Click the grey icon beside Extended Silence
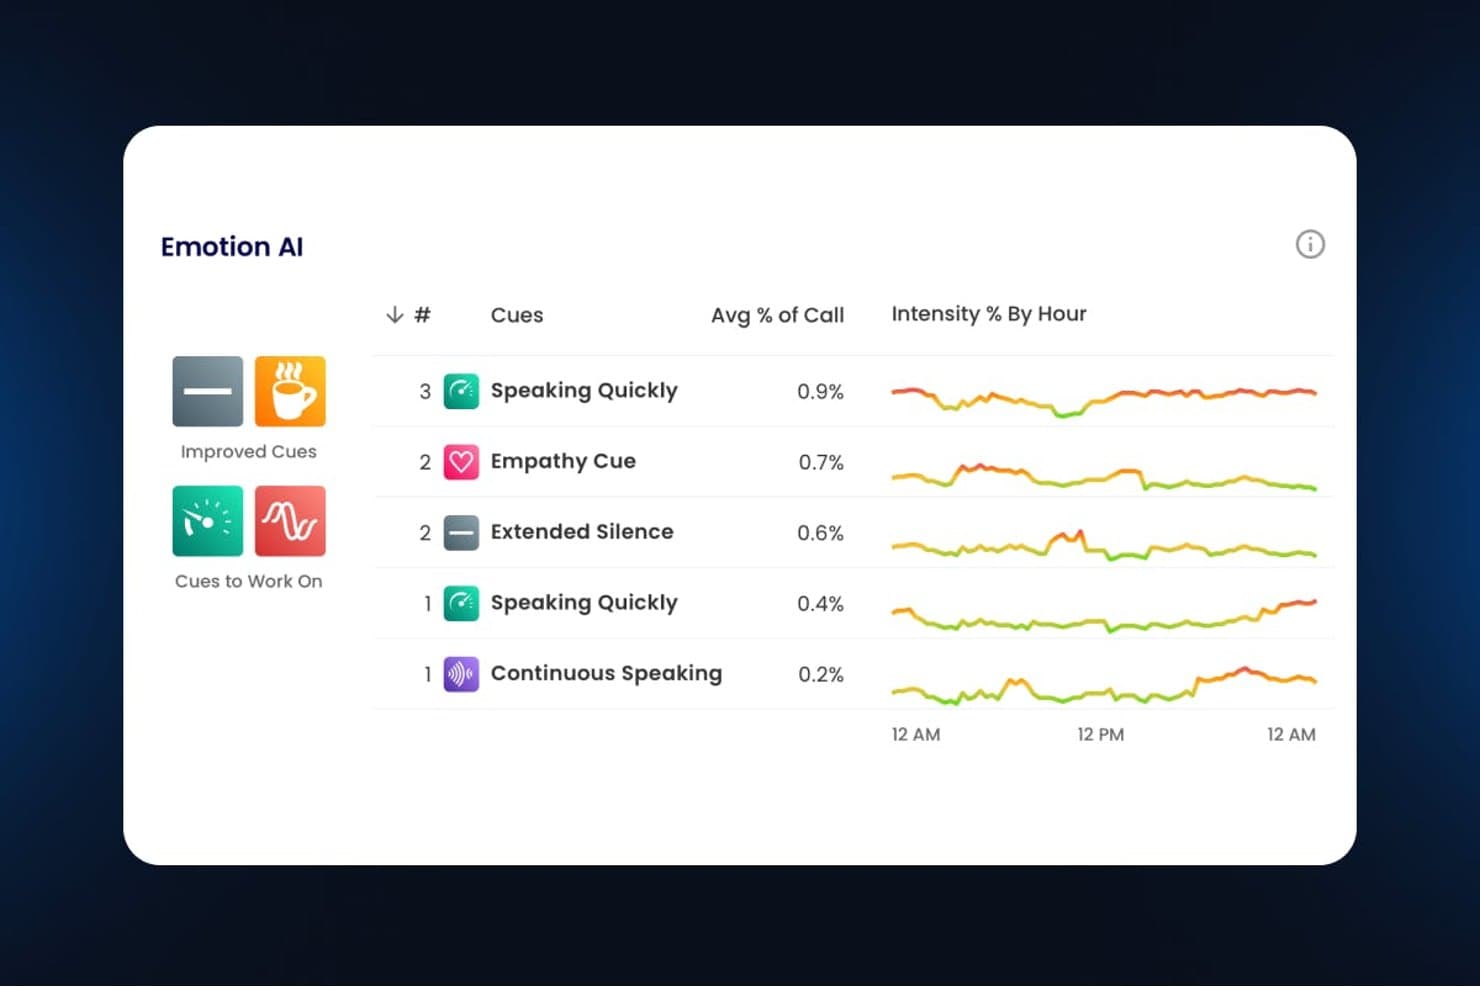The width and height of the screenshot is (1480, 987). (461, 533)
